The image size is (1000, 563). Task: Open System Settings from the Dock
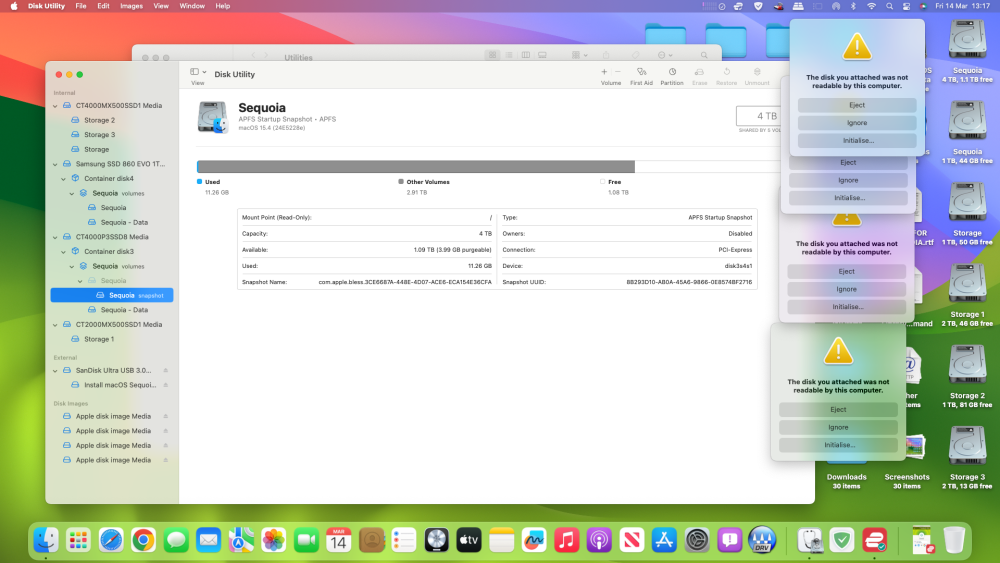point(697,541)
